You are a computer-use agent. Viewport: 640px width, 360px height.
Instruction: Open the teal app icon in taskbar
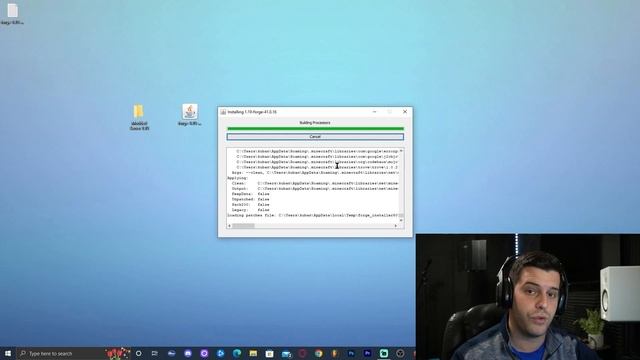click(x=384, y=353)
